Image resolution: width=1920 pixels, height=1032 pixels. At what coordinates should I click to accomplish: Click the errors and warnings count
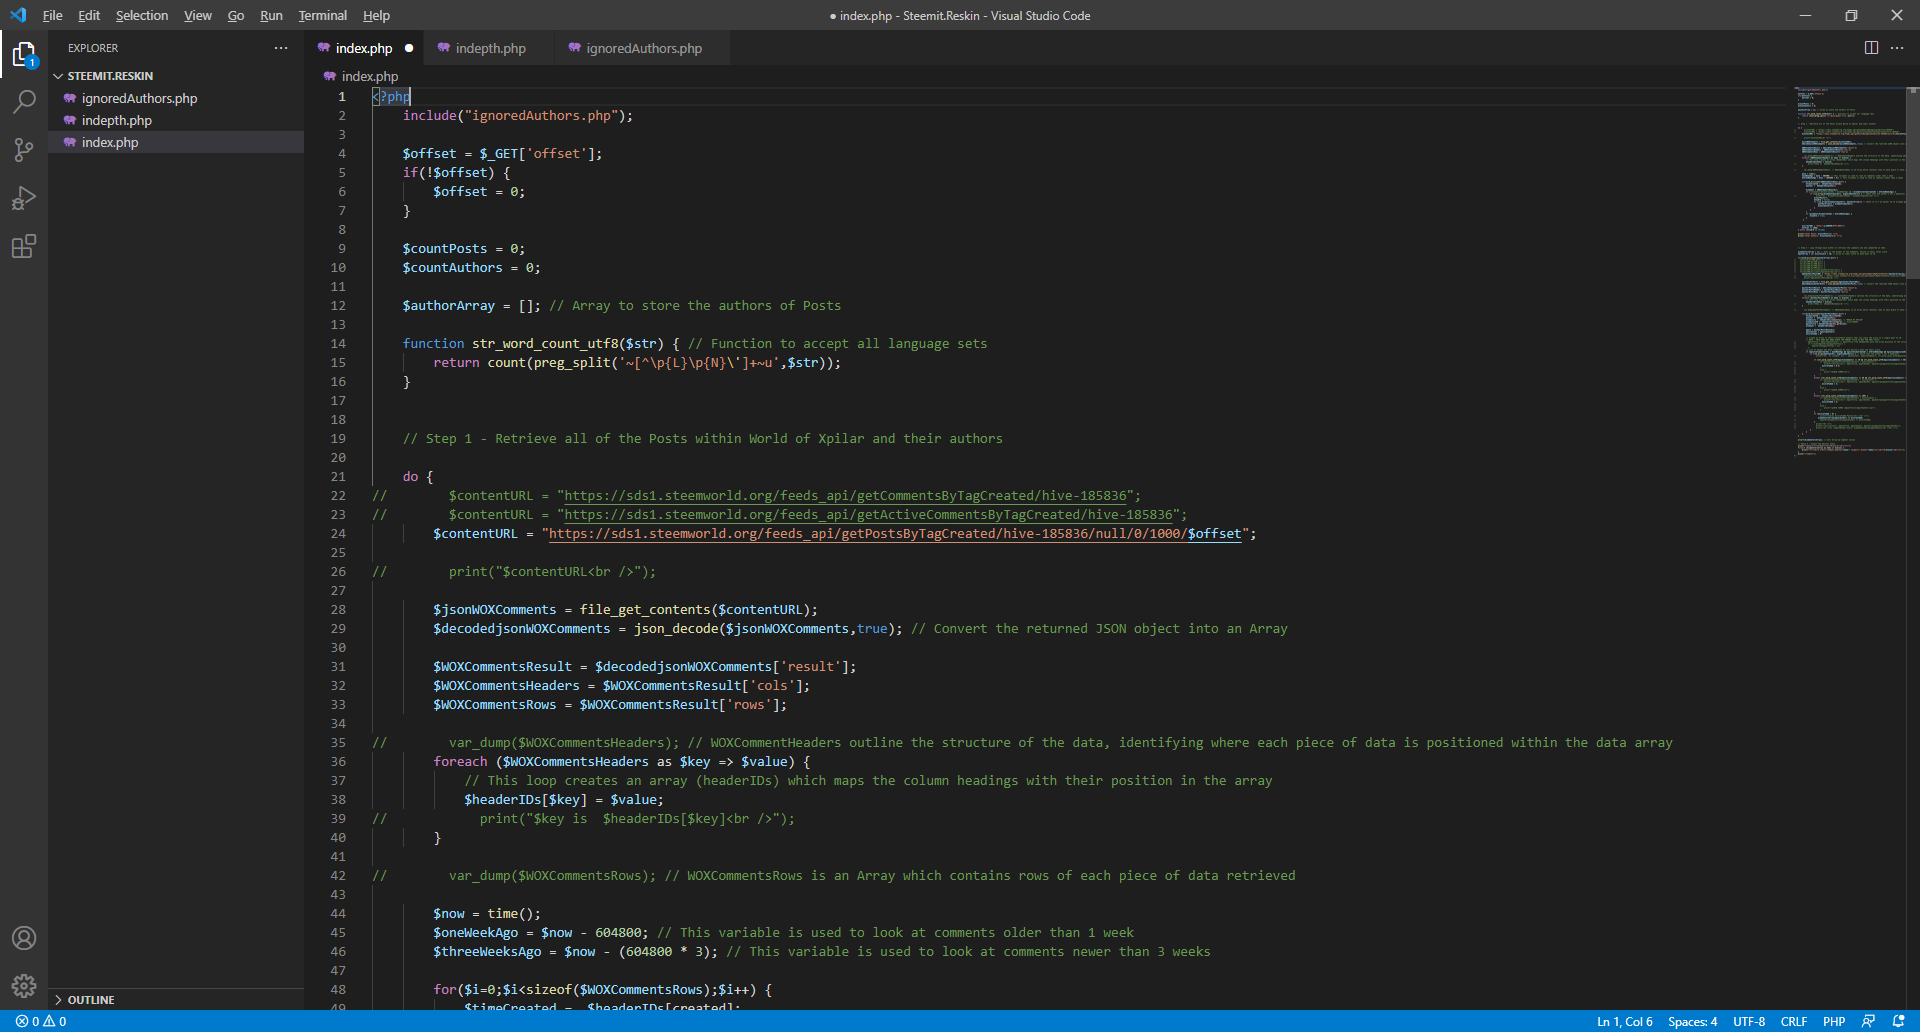[x=41, y=1021]
